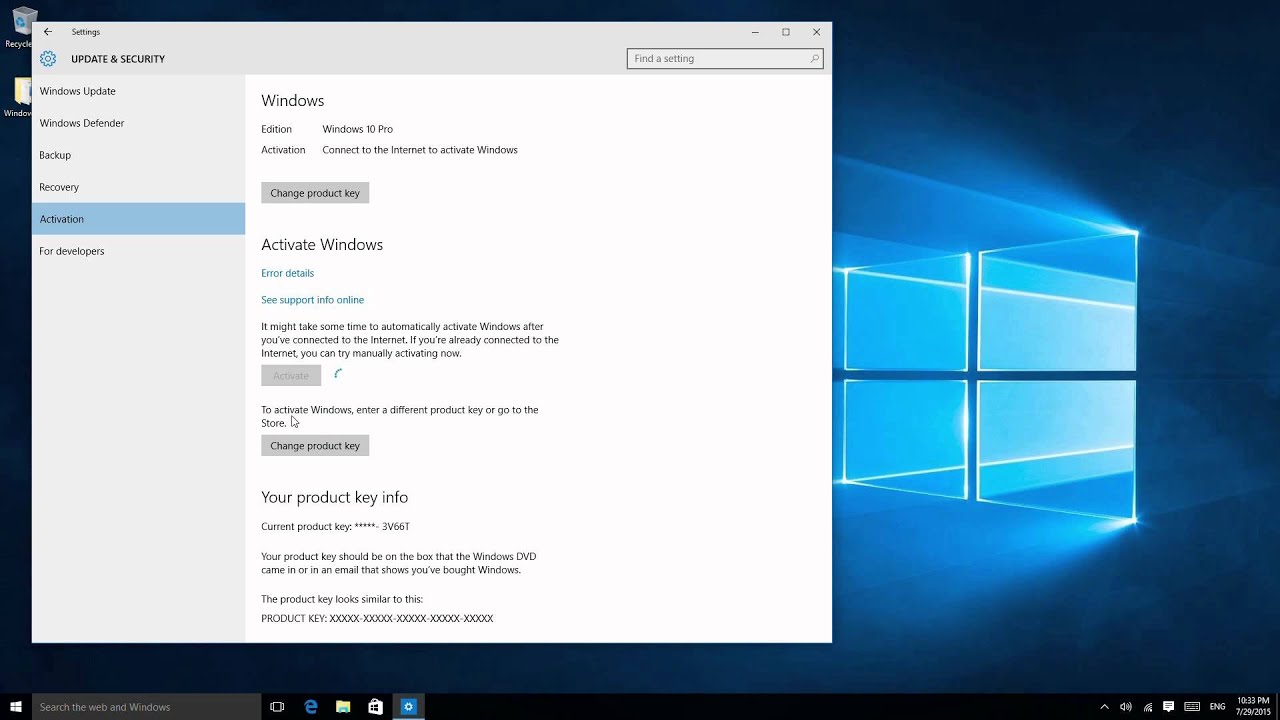Click the search magnifier in Find a setting
1280x720 pixels.
click(814, 59)
